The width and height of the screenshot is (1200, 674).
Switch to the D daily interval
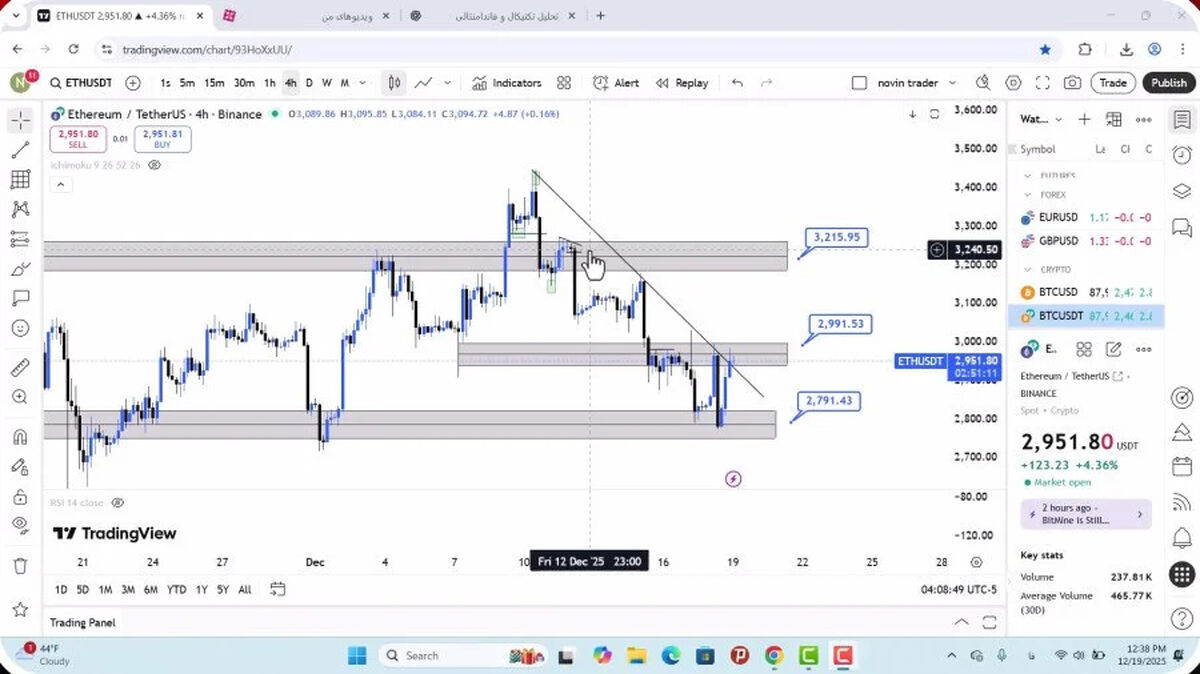pyautogui.click(x=309, y=83)
